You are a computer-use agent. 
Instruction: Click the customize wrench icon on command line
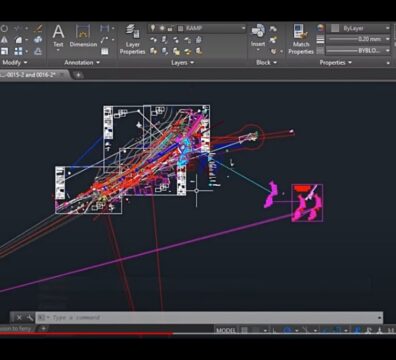click(30, 317)
